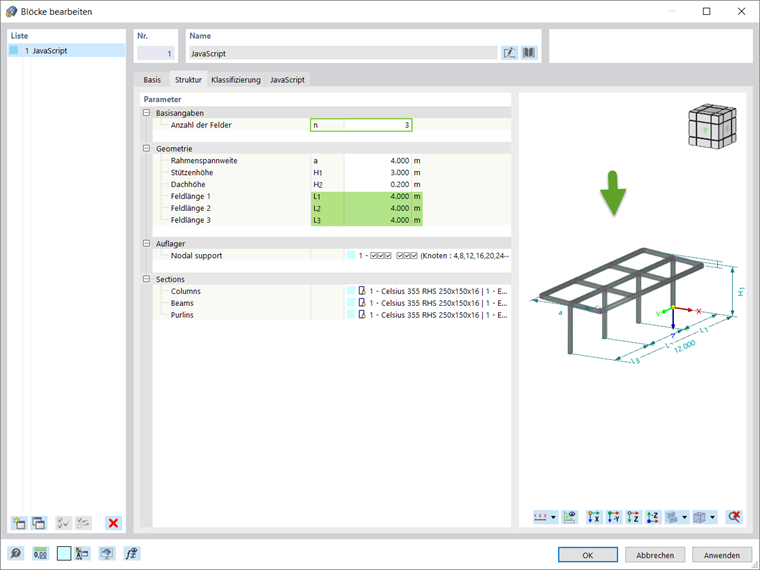Image resolution: width=760 pixels, height=570 pixels.
Task: Click the light-cyan color box in bottom toolbar
Action: point(64,554)
